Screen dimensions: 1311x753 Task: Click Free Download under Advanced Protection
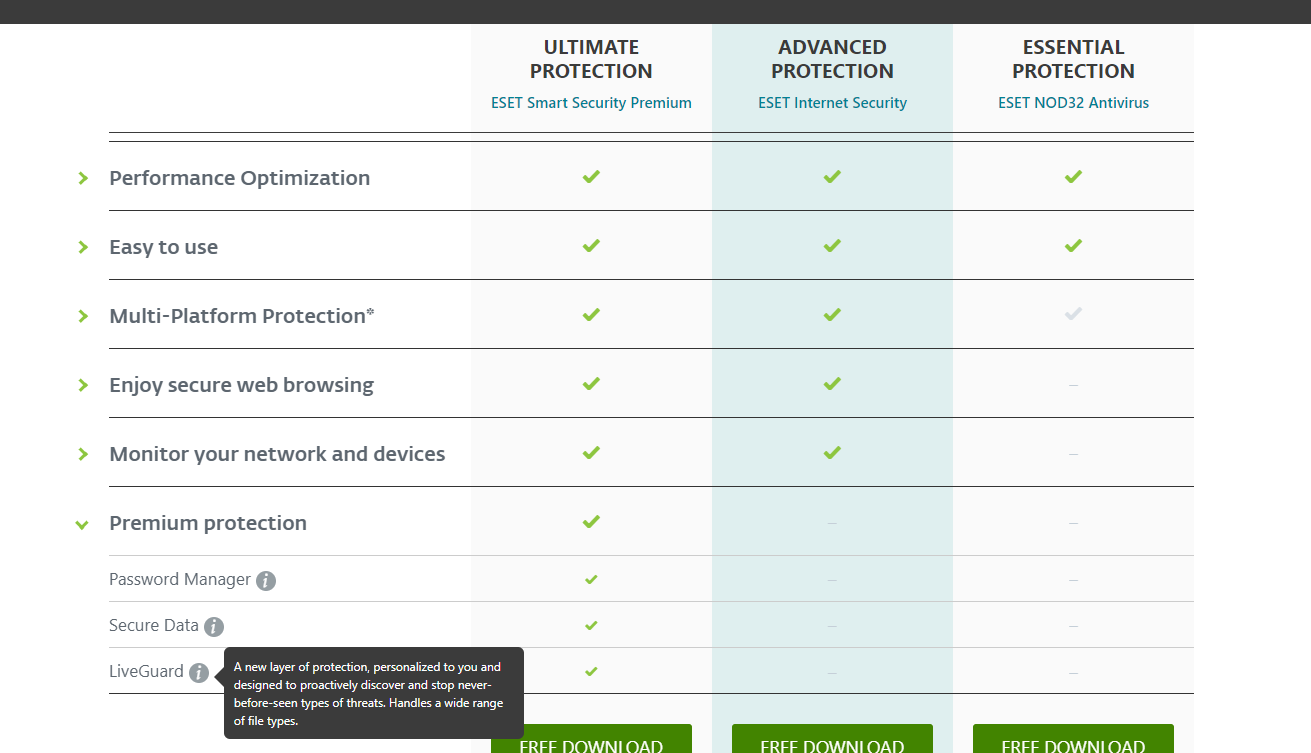[832, 739]
